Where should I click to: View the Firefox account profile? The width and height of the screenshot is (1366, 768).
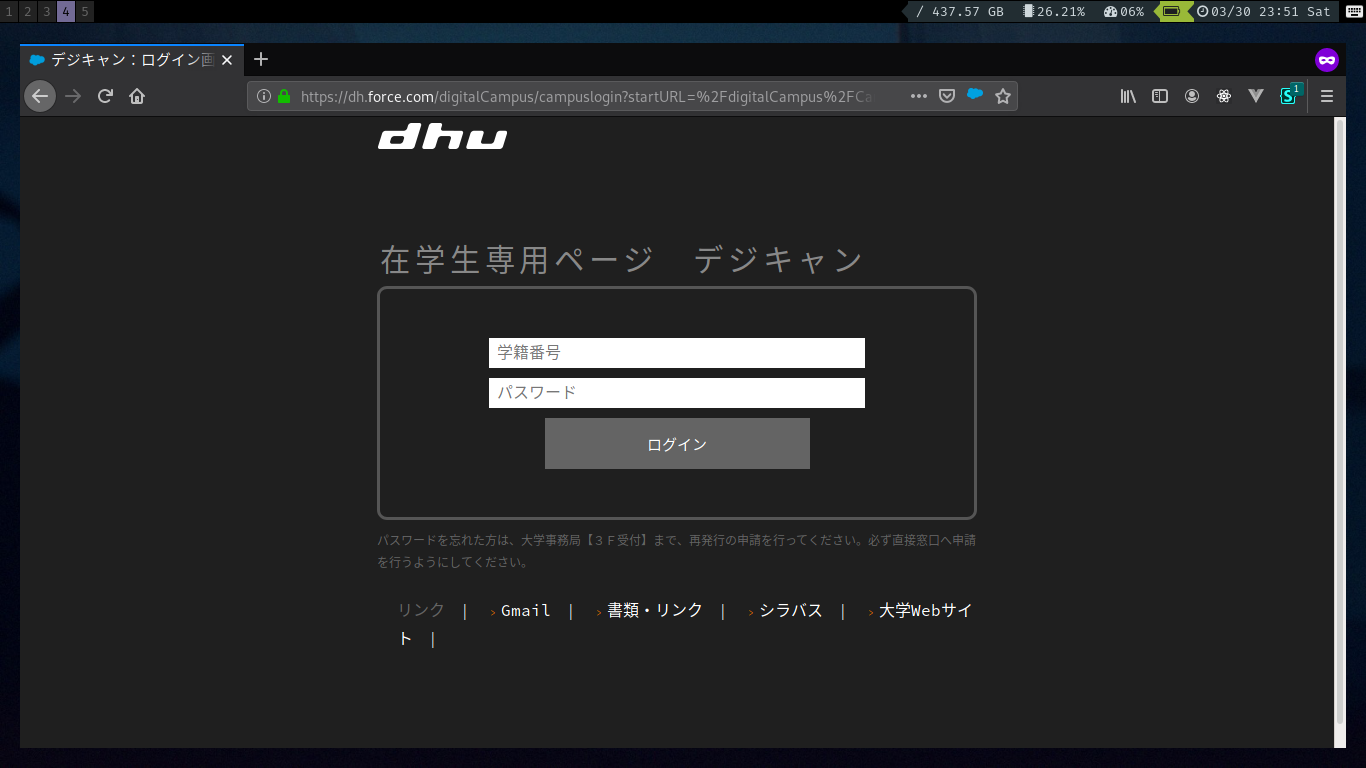tap(1191, 96)
